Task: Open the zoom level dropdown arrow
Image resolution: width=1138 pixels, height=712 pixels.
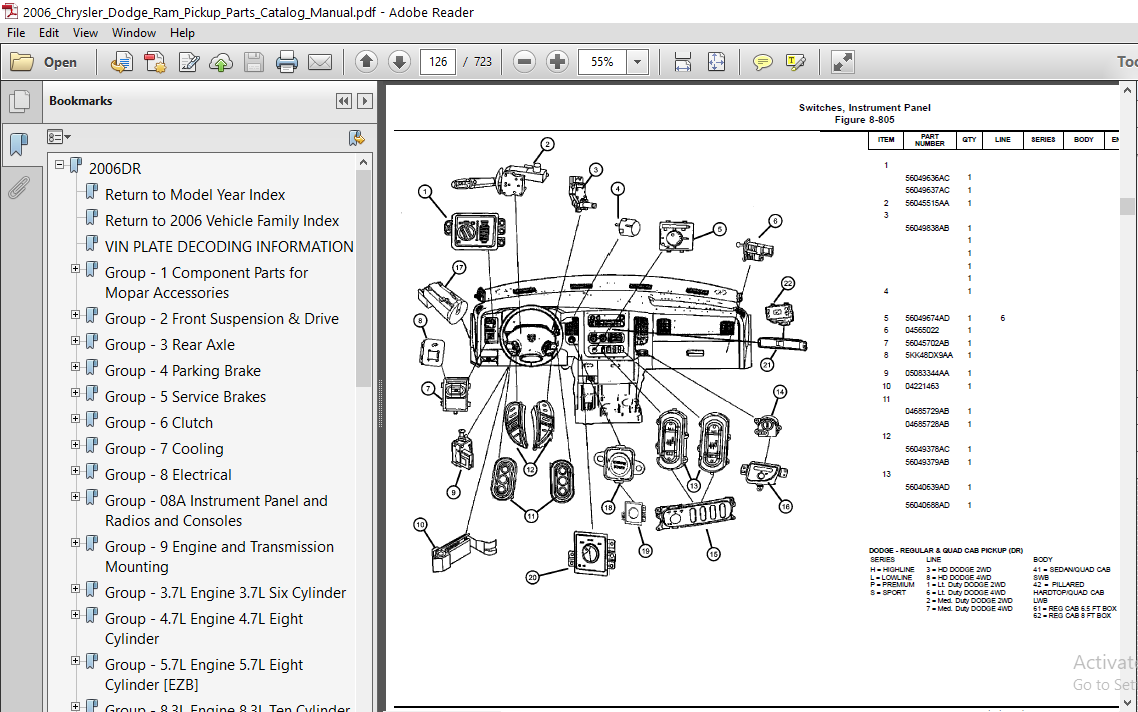Action: coord(637,62)
